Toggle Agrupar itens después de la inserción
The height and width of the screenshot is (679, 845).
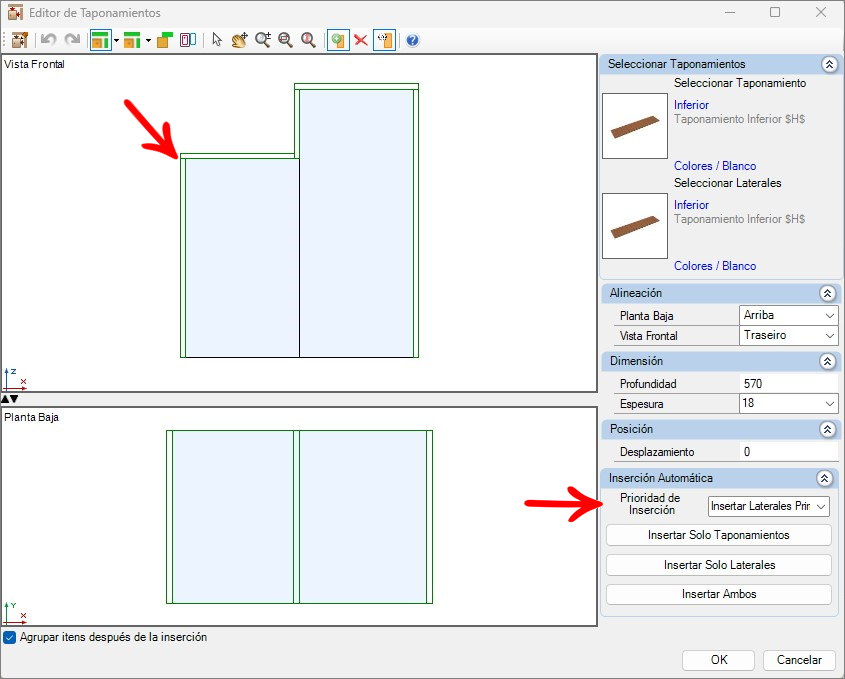pyautogui.click(x=10, y=638)
